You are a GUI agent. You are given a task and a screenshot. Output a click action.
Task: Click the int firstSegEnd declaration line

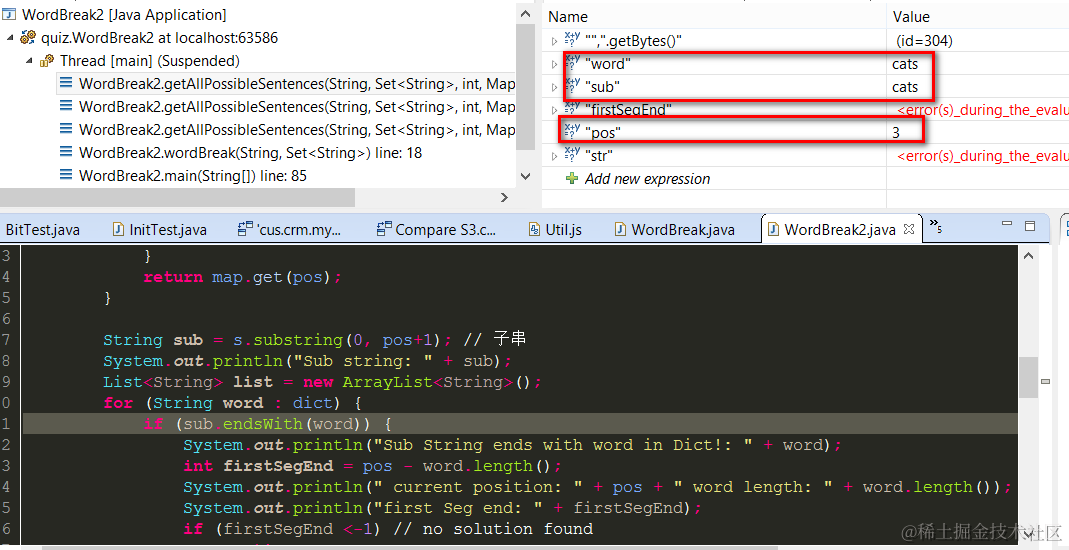click(372, 466)
